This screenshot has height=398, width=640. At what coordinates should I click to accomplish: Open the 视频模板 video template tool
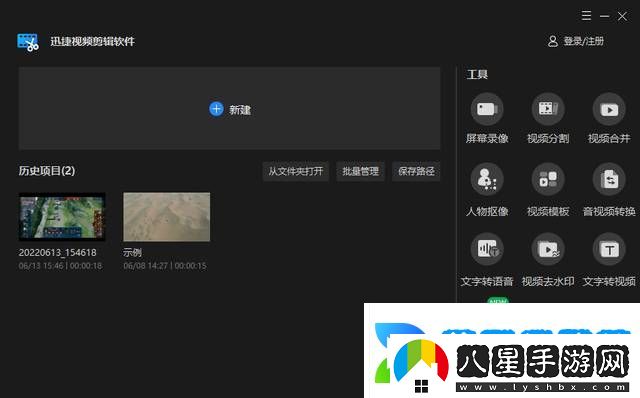point(548,179)
